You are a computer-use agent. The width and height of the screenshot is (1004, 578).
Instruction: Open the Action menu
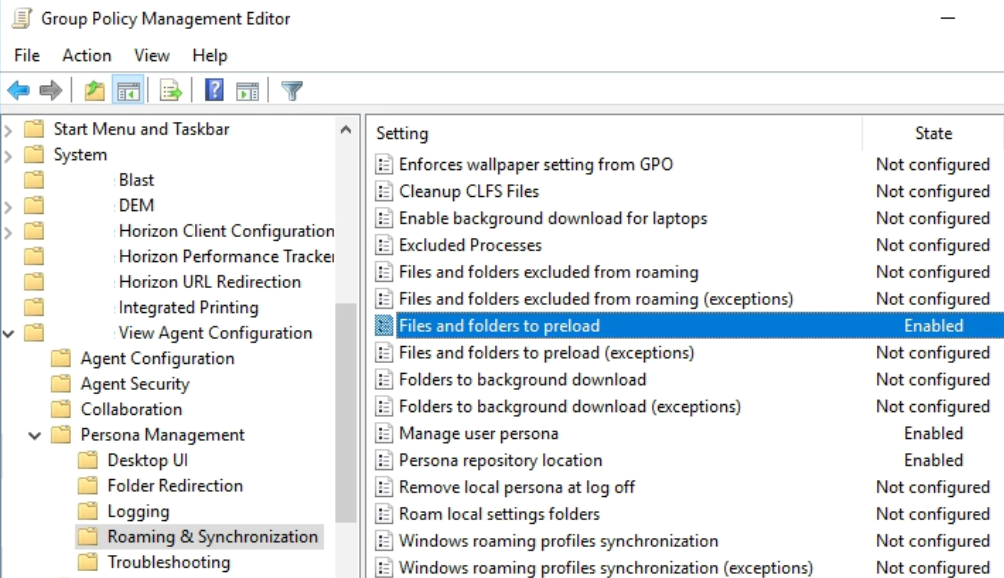point(86,55)
